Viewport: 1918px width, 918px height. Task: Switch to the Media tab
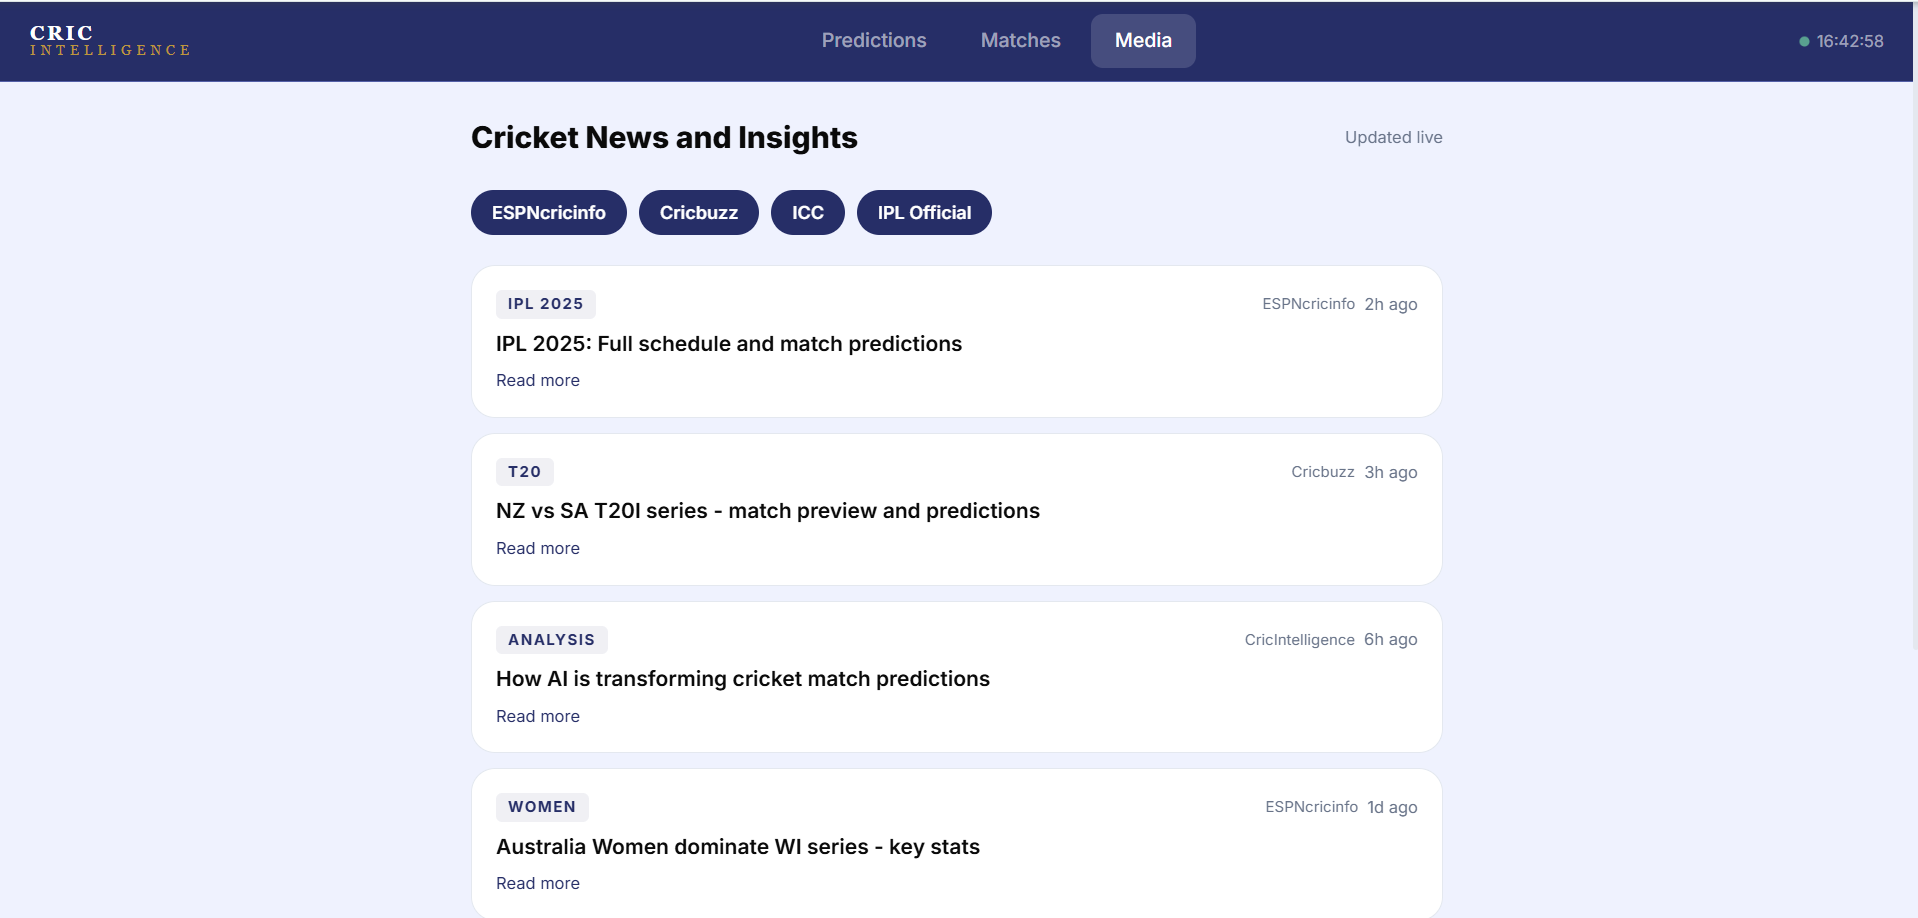coord(1142,40)
